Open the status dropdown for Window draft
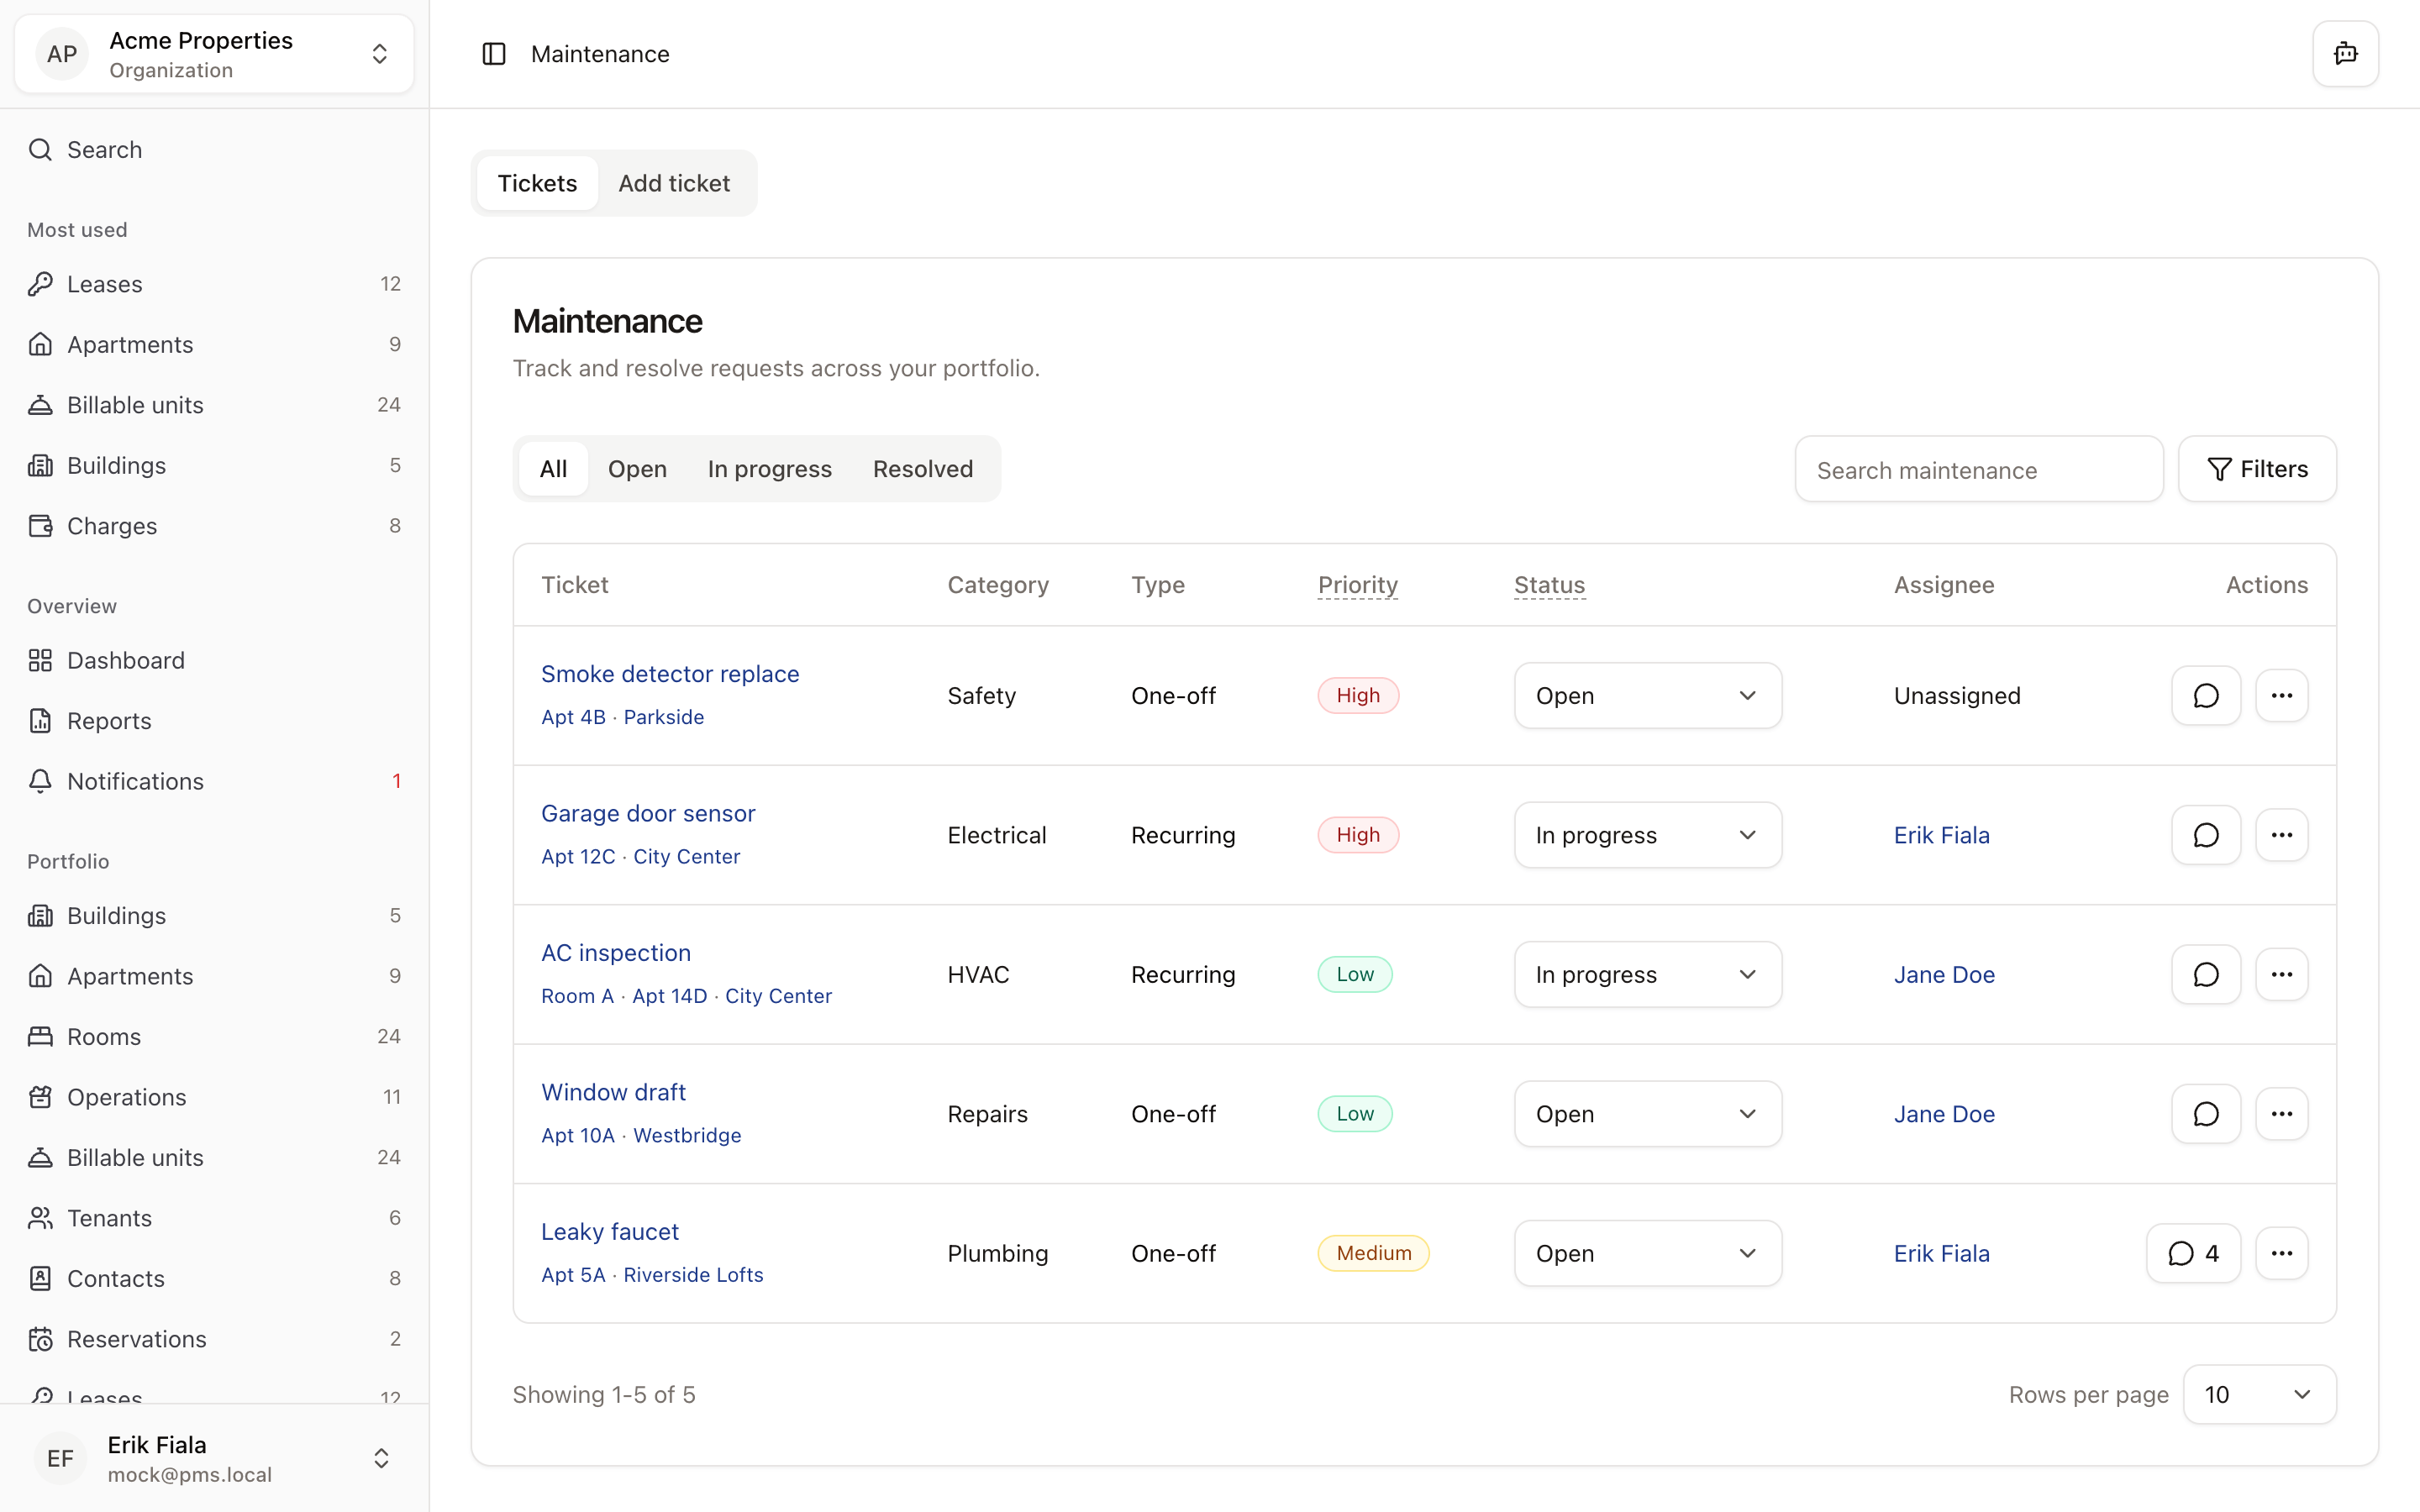 coord(1646,1113)
